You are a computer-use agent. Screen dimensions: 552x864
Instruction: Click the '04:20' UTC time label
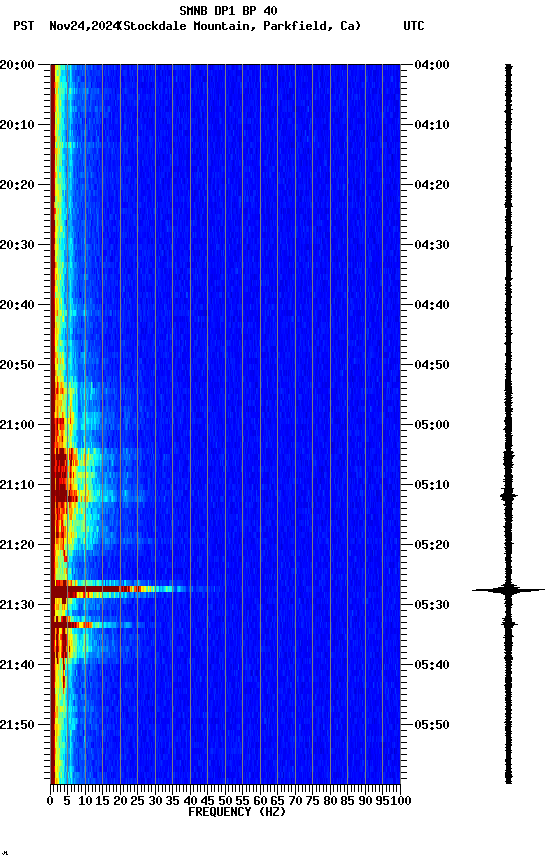(432, 185)
